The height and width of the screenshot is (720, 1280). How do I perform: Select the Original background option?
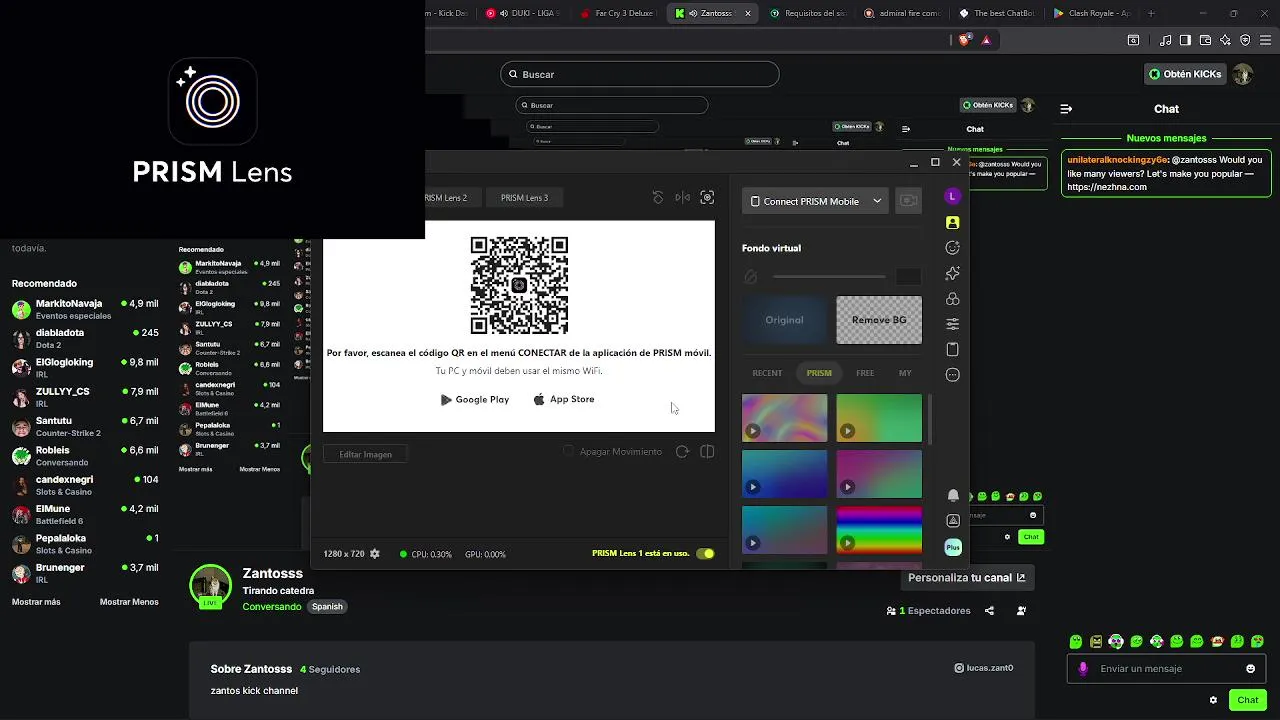pos(784,320)
